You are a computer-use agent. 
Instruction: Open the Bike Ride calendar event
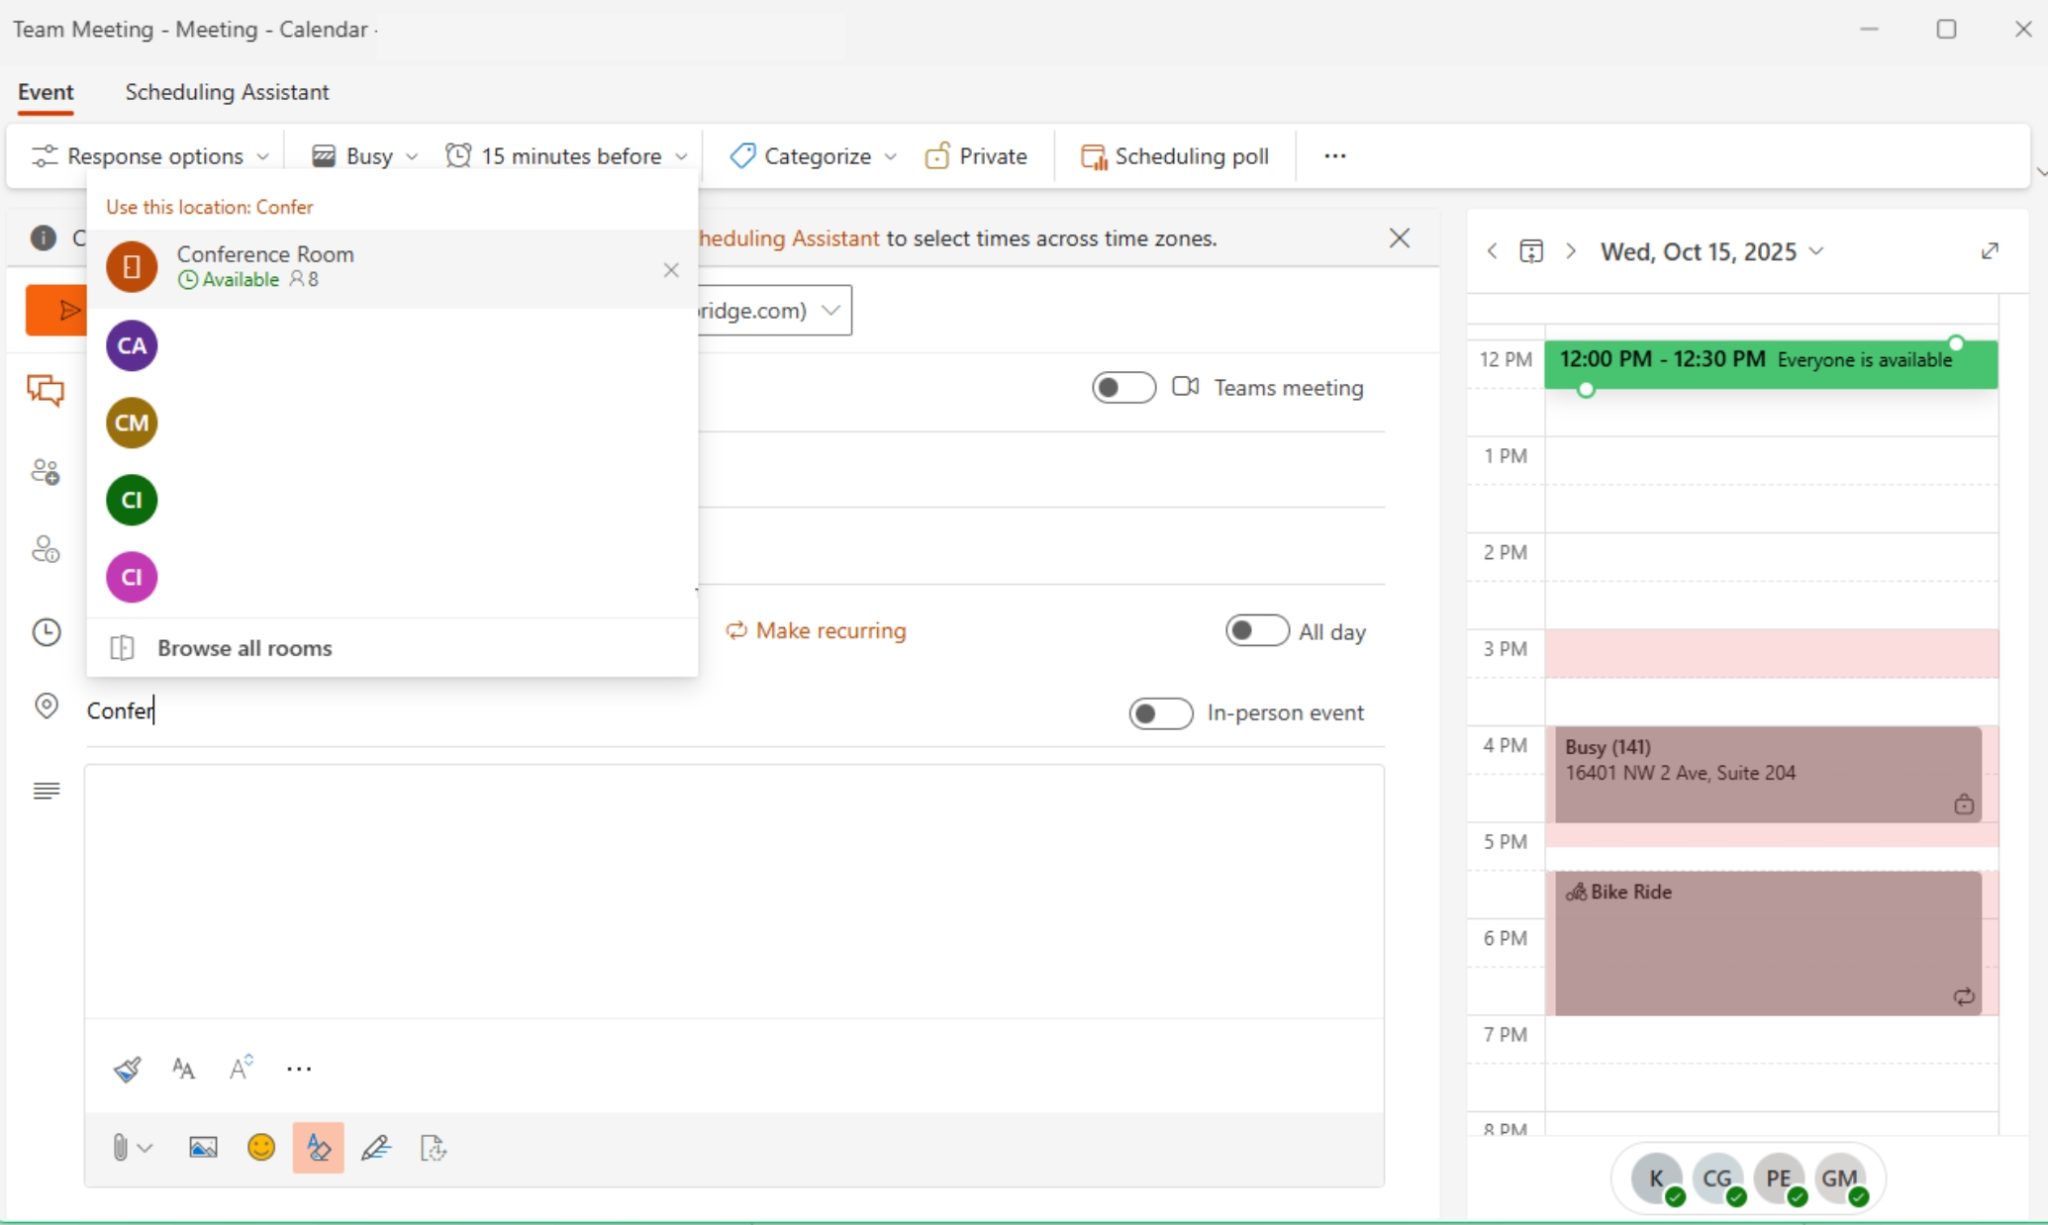1768,943
